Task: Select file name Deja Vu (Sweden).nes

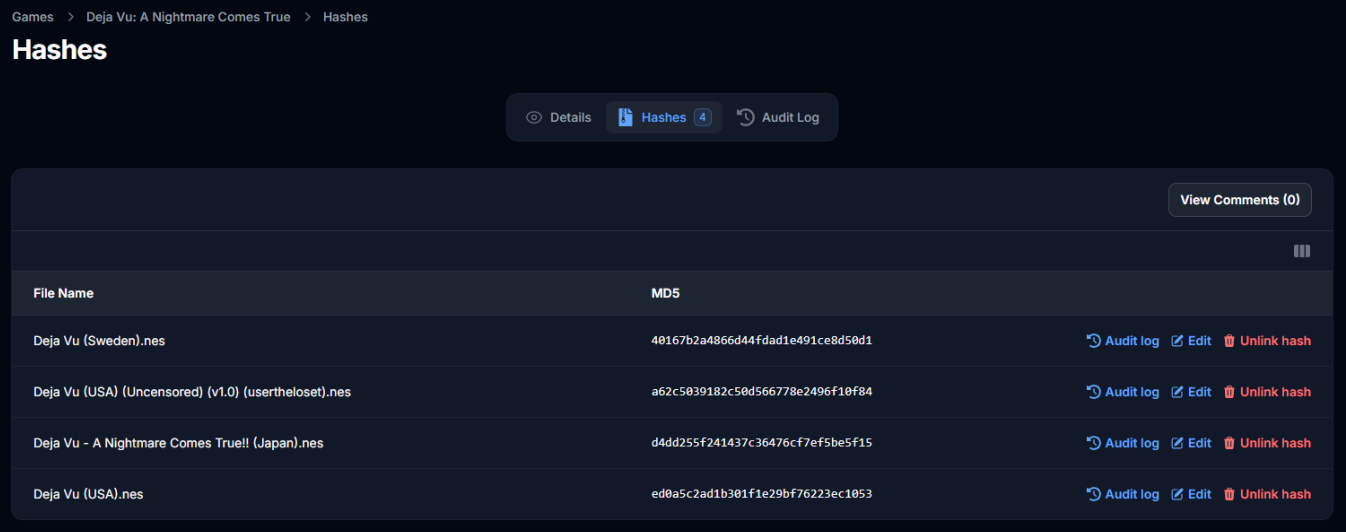Action: point(99,341)
